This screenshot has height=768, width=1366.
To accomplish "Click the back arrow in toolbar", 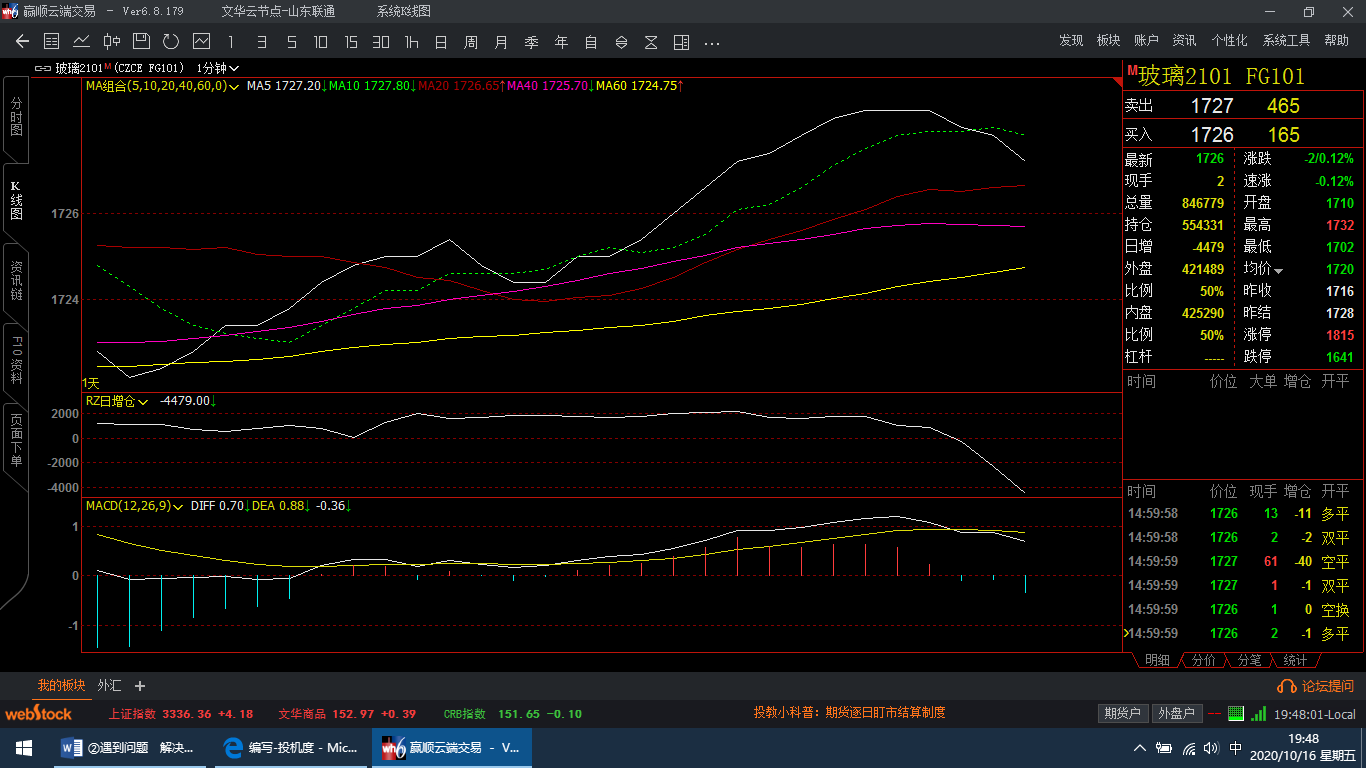I will click(22, 42).
